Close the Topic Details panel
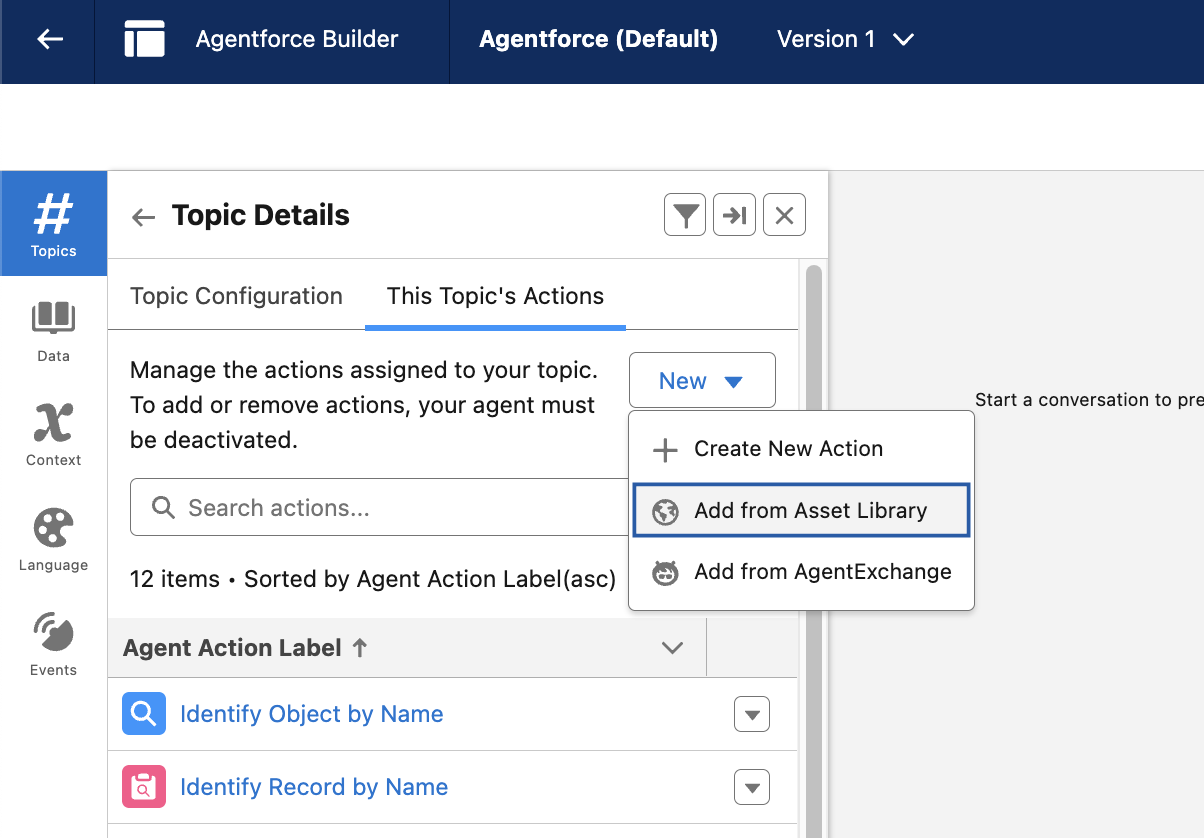 (784, 215)
